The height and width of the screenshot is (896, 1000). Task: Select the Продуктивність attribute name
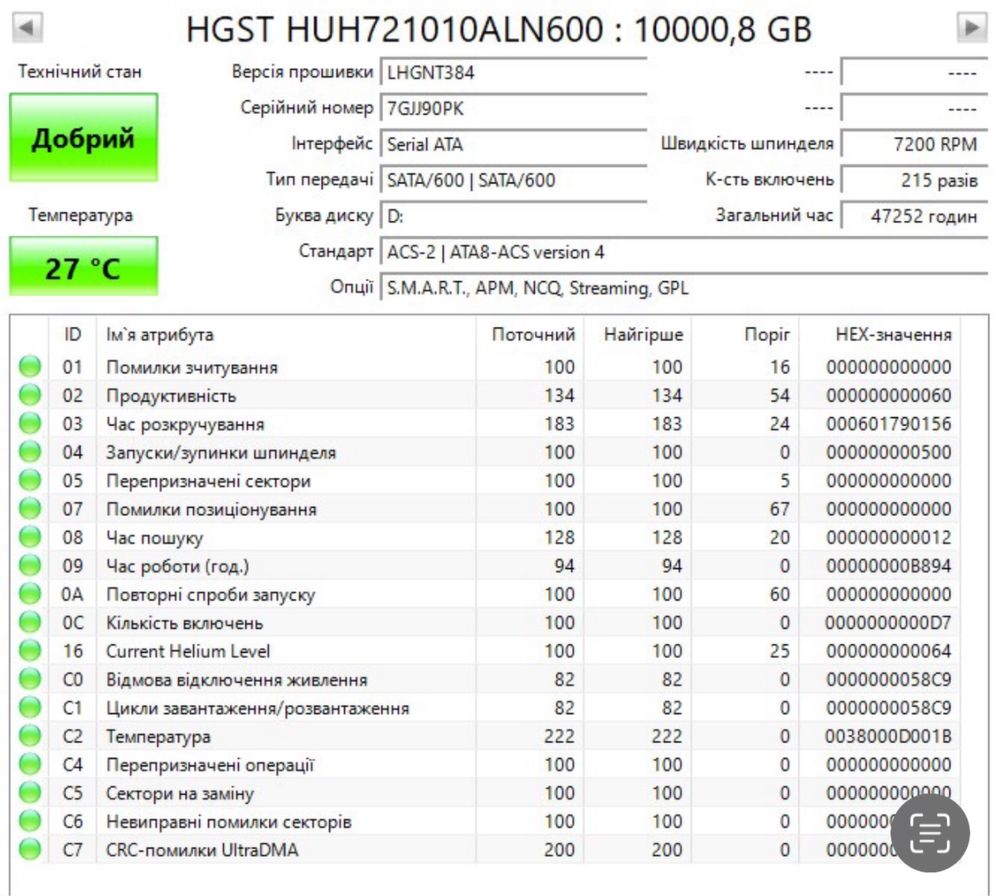(x=171, y=396)
